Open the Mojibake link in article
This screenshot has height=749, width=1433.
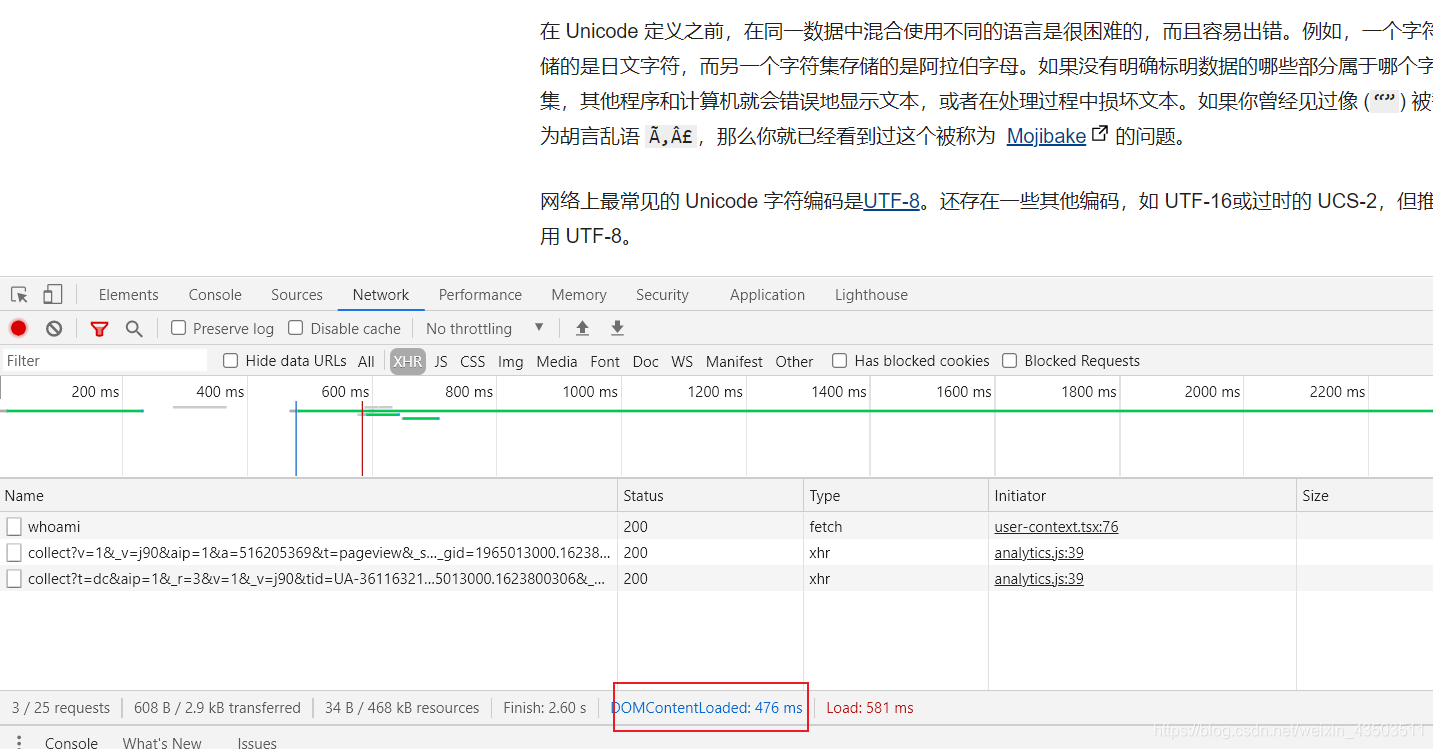coord(1046,136)
